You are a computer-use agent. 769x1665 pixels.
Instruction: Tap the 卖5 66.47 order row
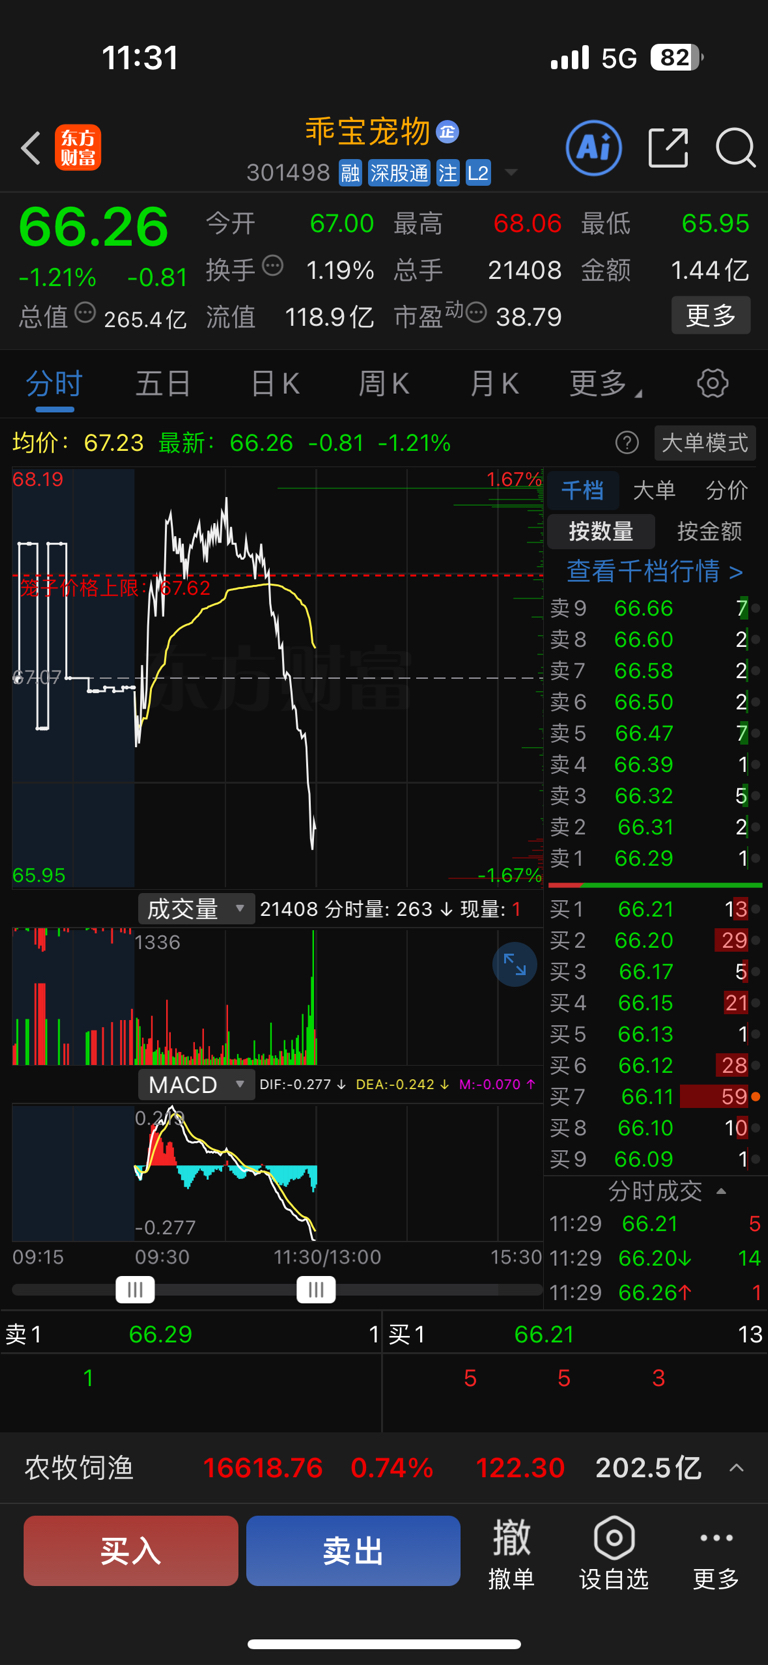656,733
